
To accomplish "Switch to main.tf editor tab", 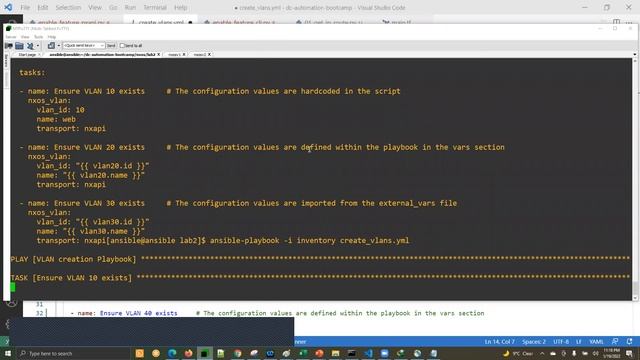I will [397, 22].
